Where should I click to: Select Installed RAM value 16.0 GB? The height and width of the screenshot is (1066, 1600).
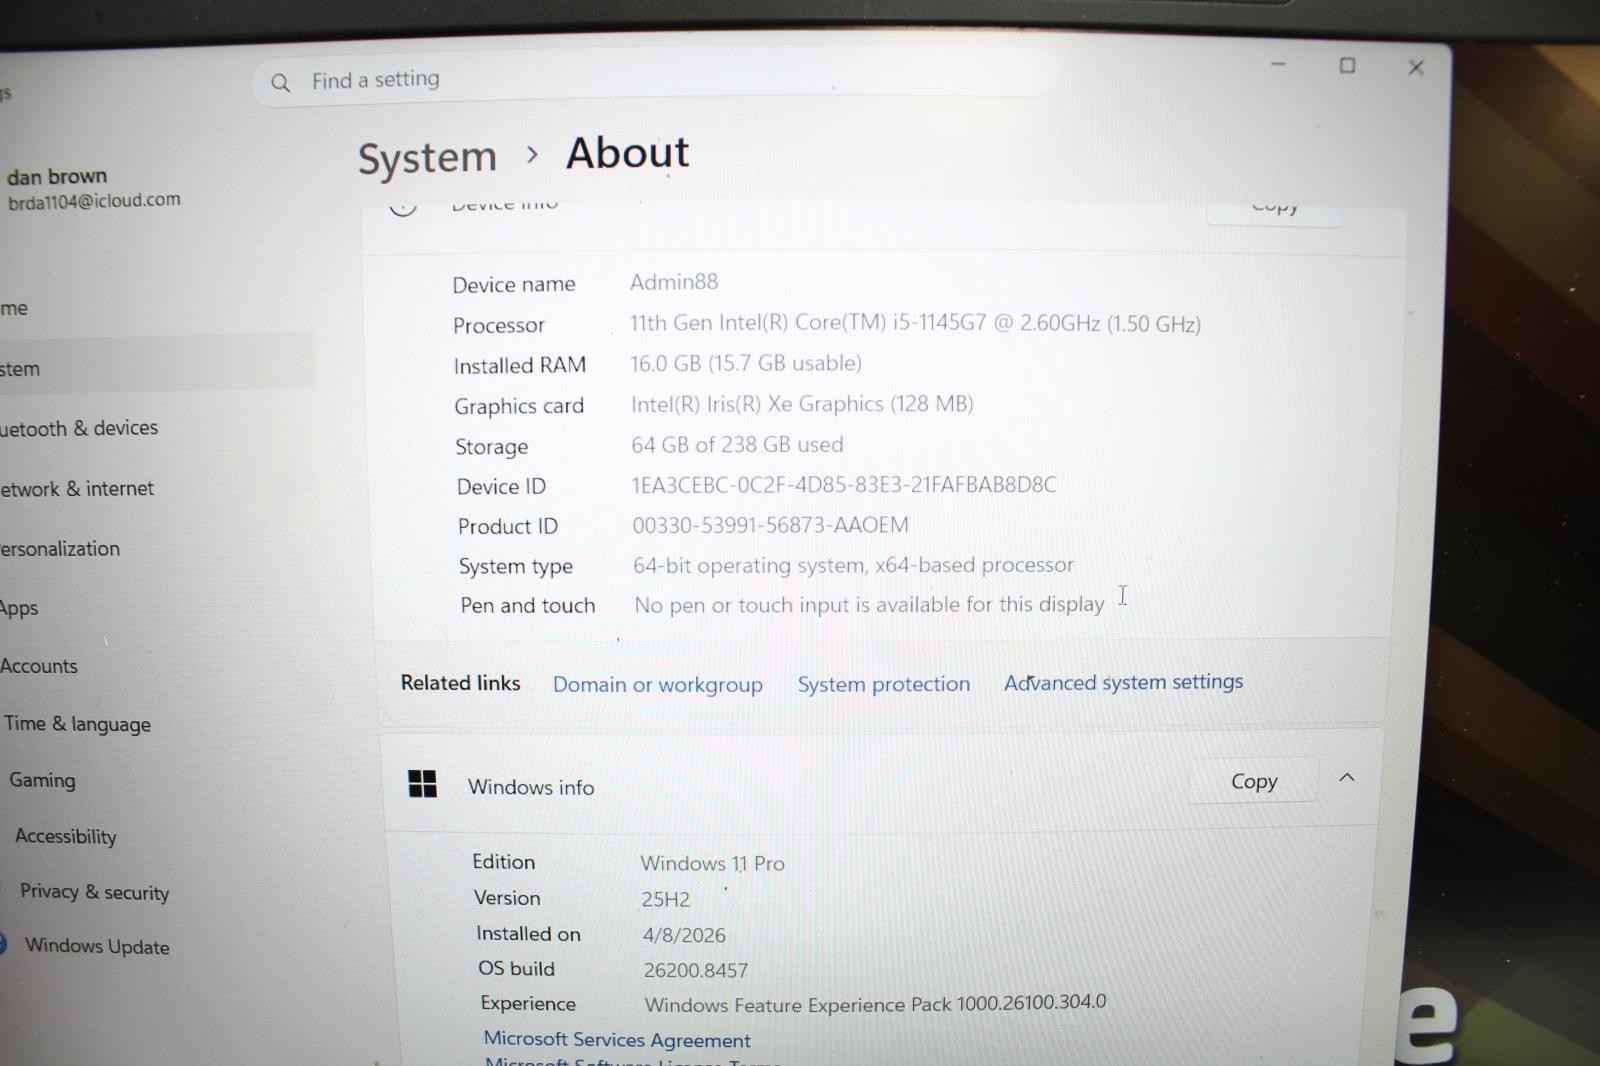coord(746,363)
